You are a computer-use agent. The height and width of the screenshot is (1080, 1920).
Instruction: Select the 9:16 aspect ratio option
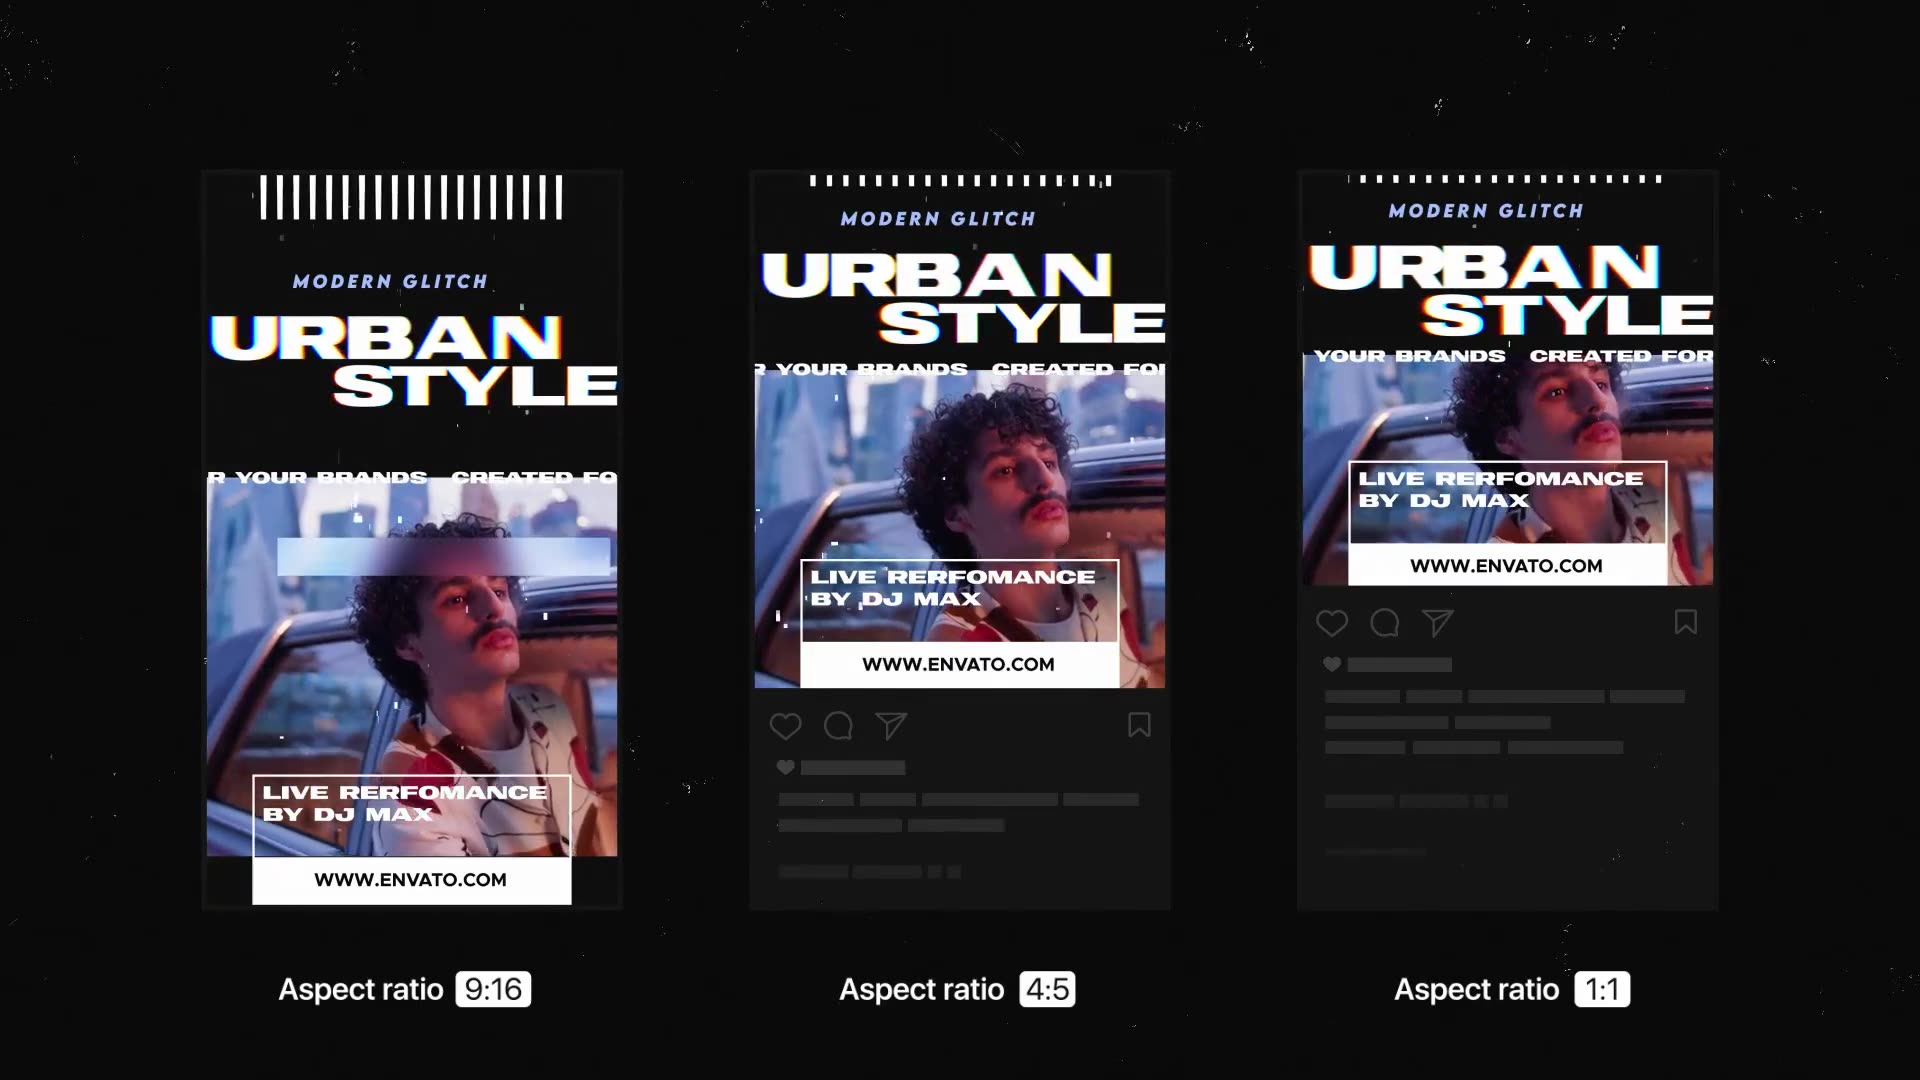point(492,989)
